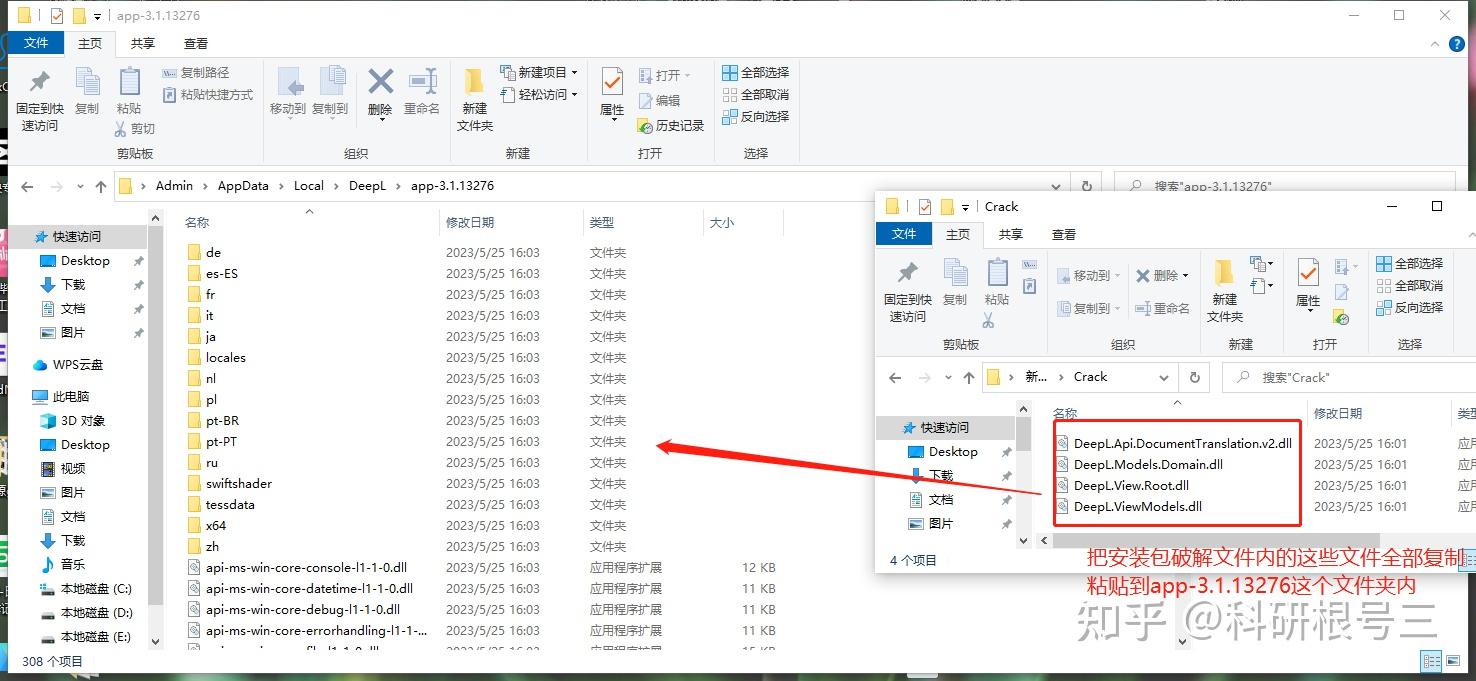Expand the address bar history dropdown
The image size is (1476, 681).
coord(1057,185)
